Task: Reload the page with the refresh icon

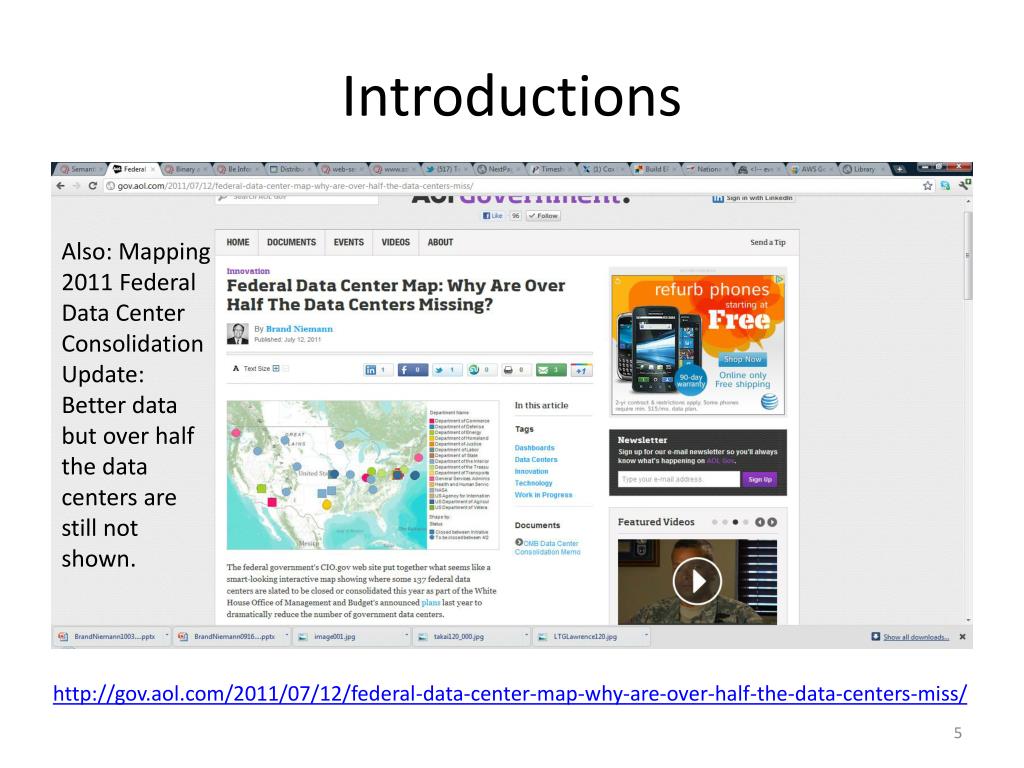Action: pyautogui.click(x=93, y=186)
